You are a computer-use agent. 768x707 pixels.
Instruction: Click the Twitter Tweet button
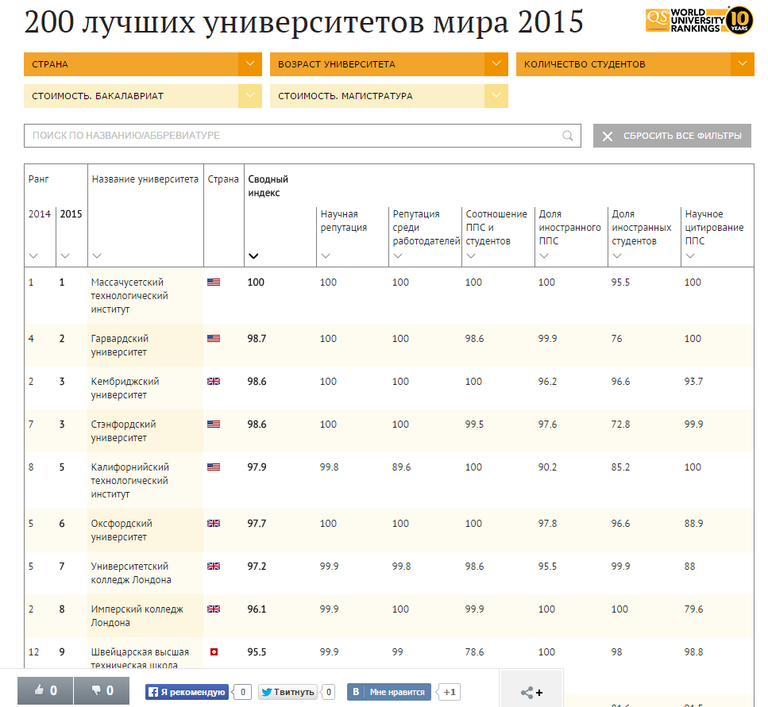point(288,692)
